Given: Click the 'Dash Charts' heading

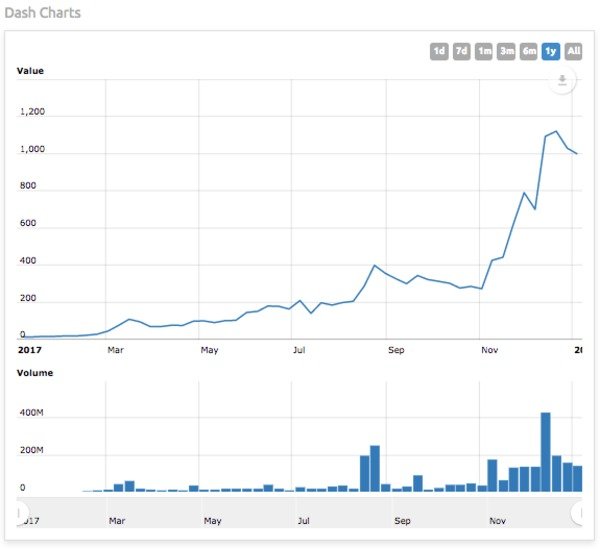Looking at the screenshot, I should [42, 13].
